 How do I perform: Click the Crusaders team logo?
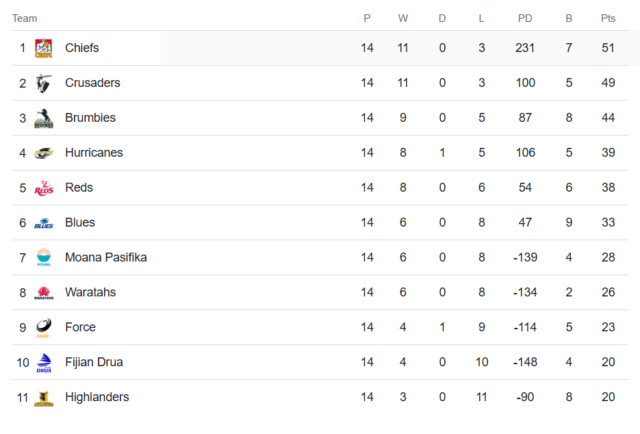click(44, 83)
